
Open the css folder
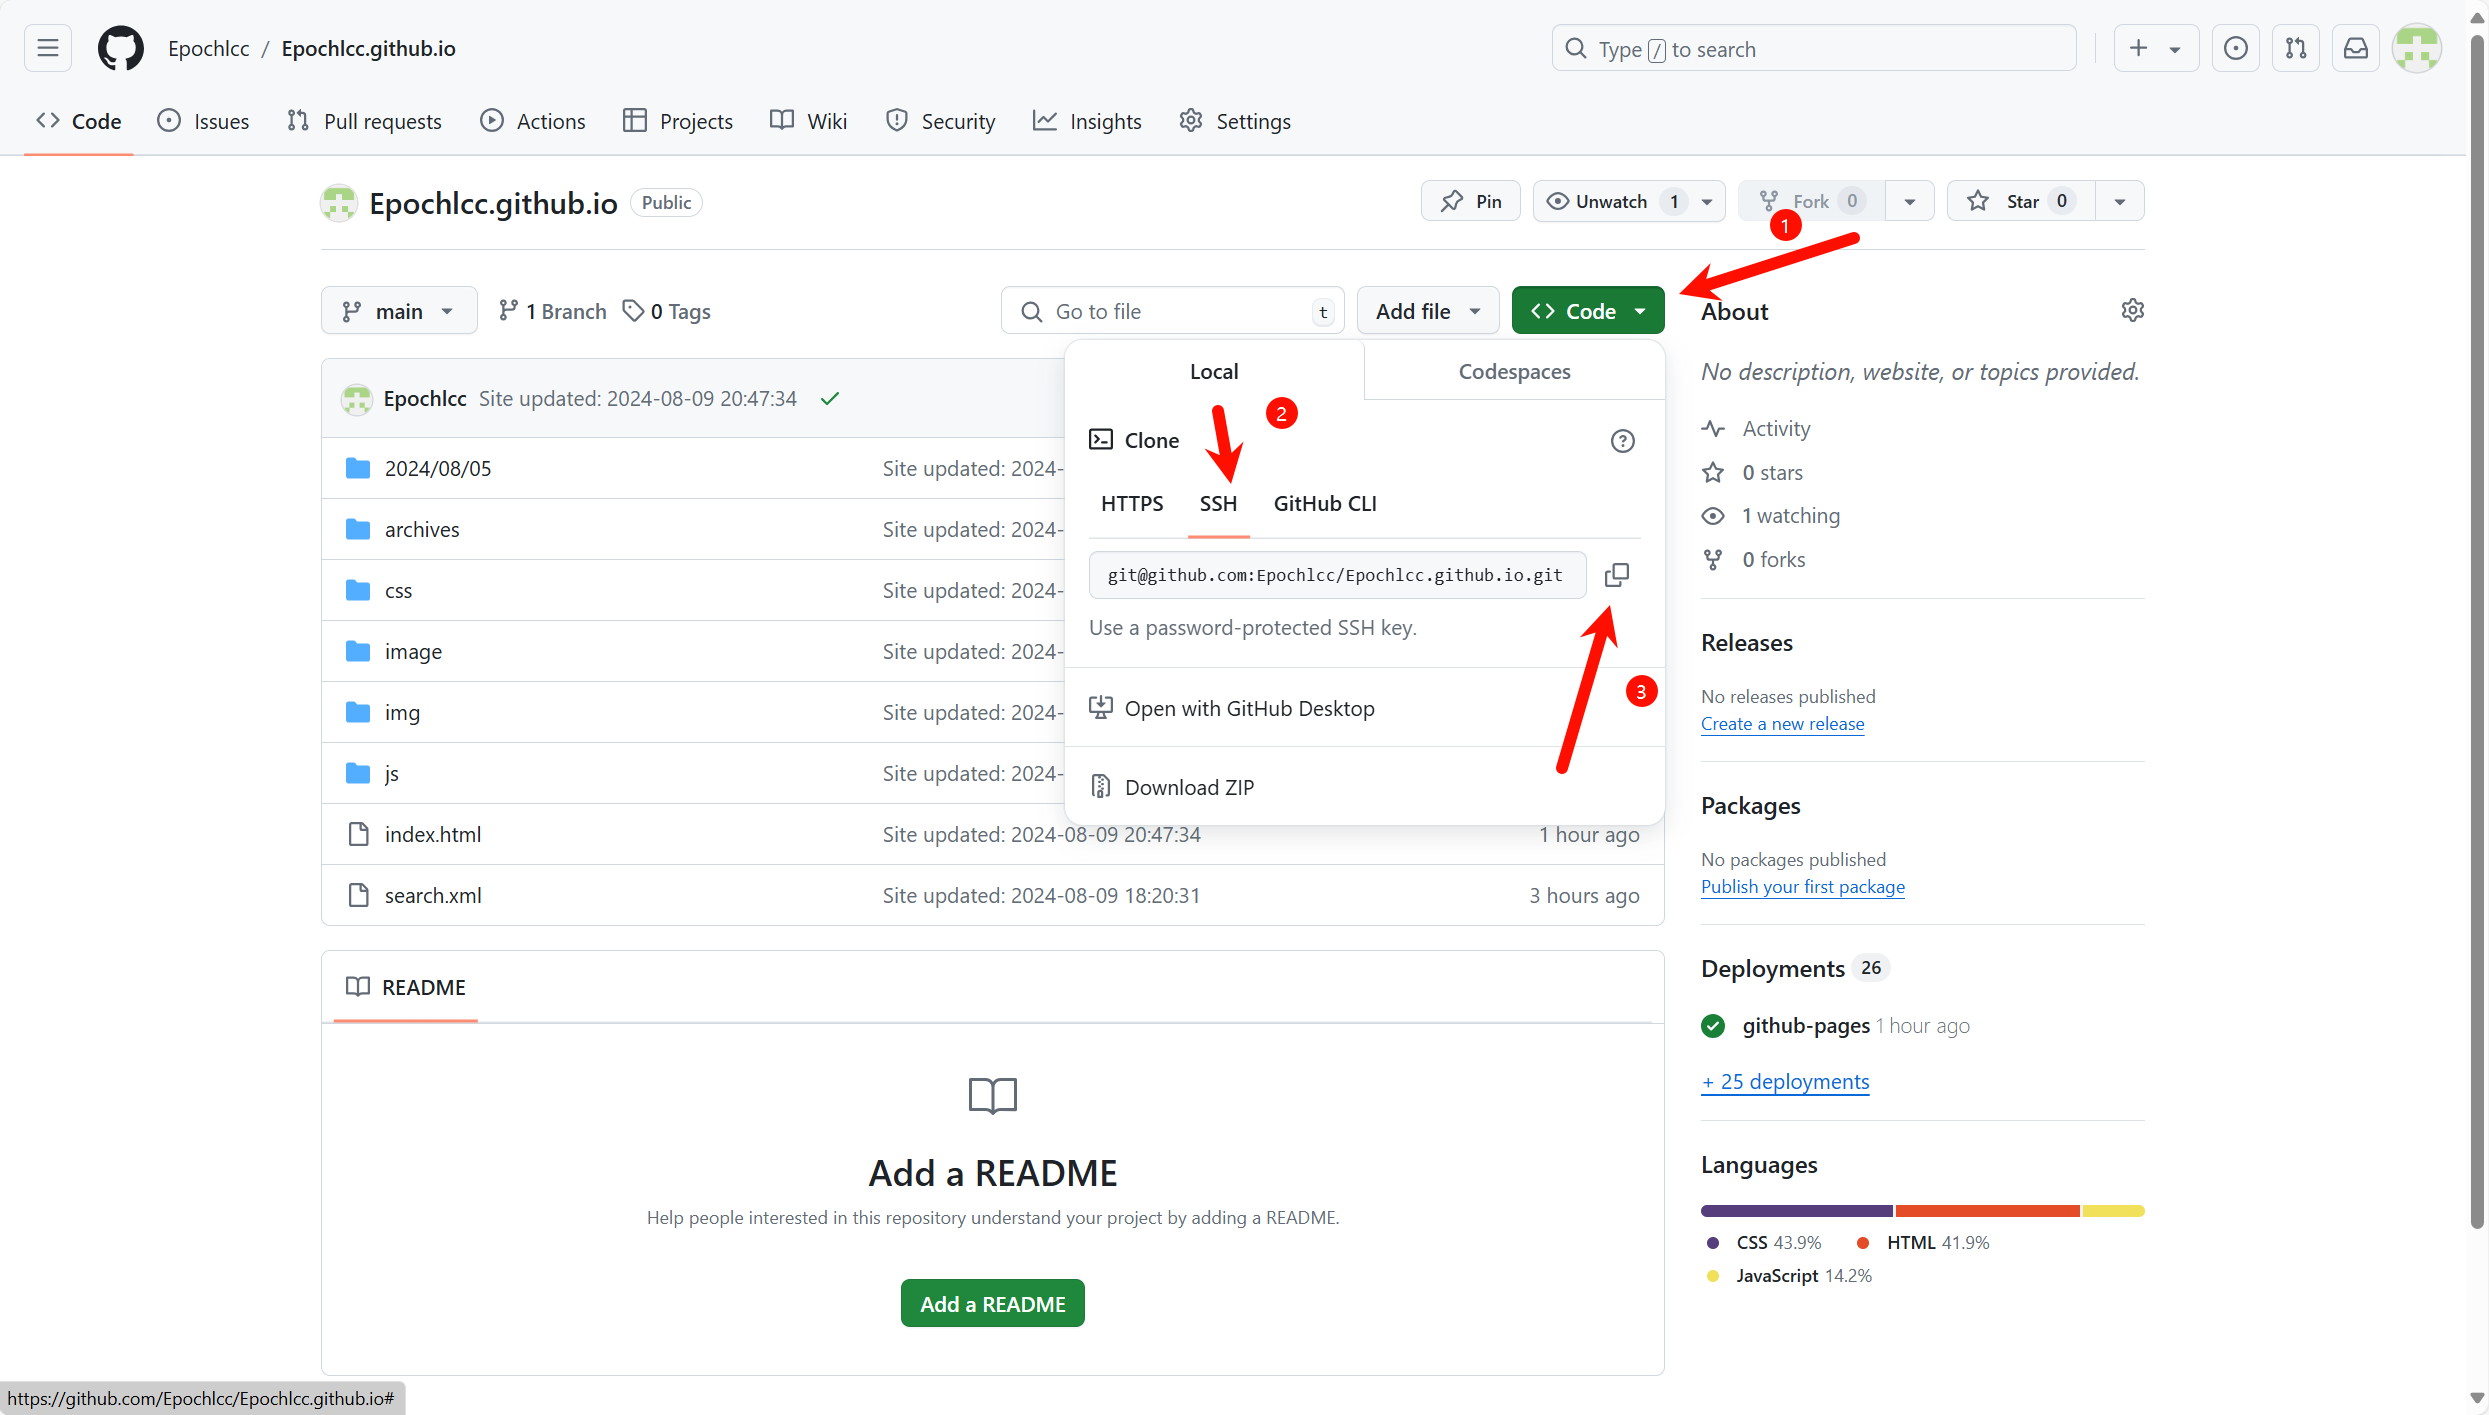coord(398,590)
